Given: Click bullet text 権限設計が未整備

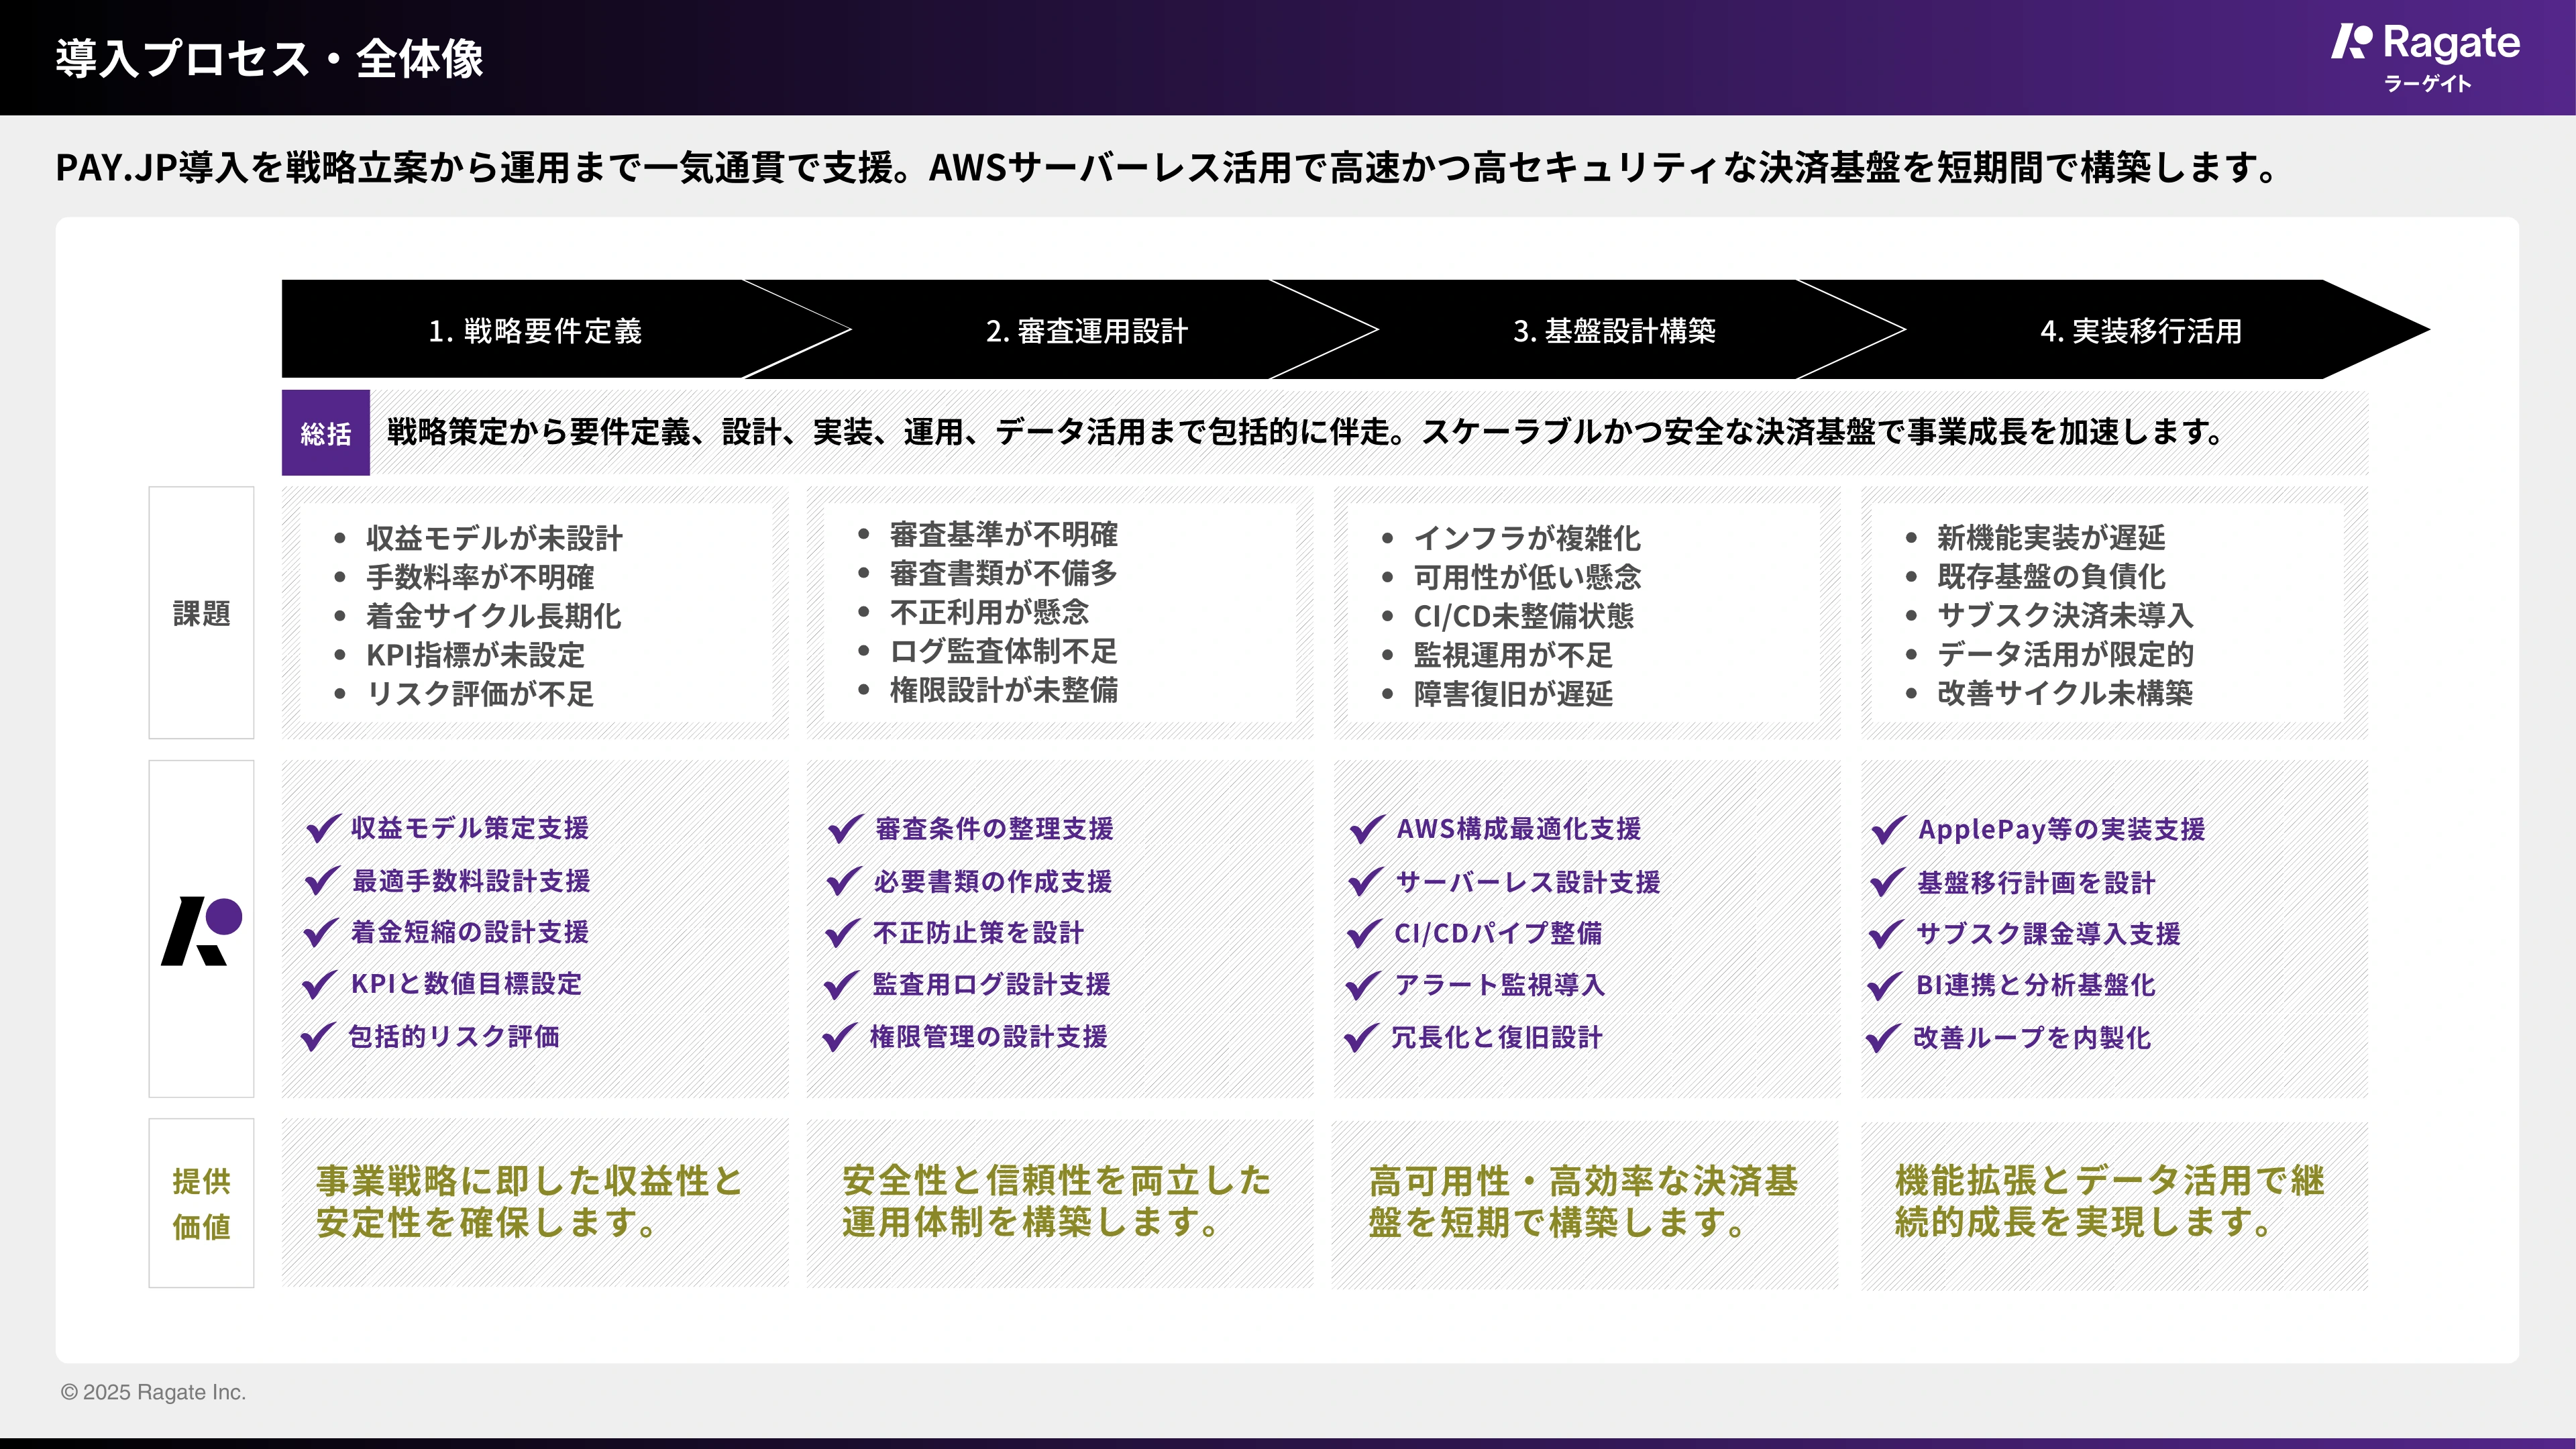Looking at the screenshot, I should click(1004, 690).
